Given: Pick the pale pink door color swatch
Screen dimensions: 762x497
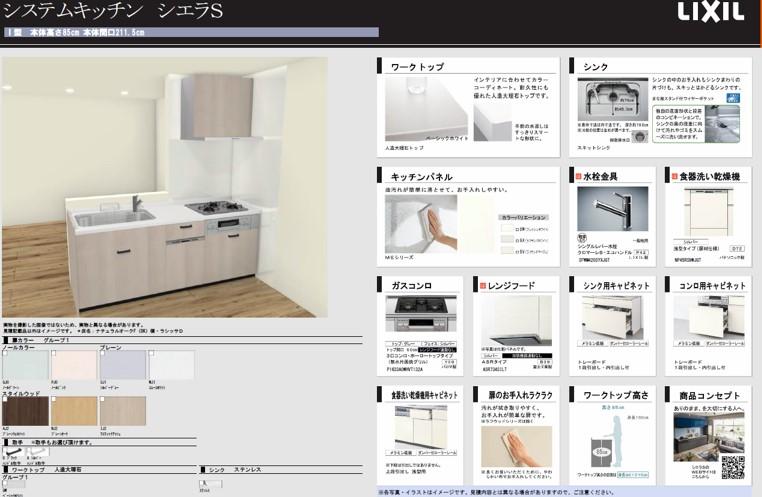Looking at the screenshot, I should tap(74, 365).
